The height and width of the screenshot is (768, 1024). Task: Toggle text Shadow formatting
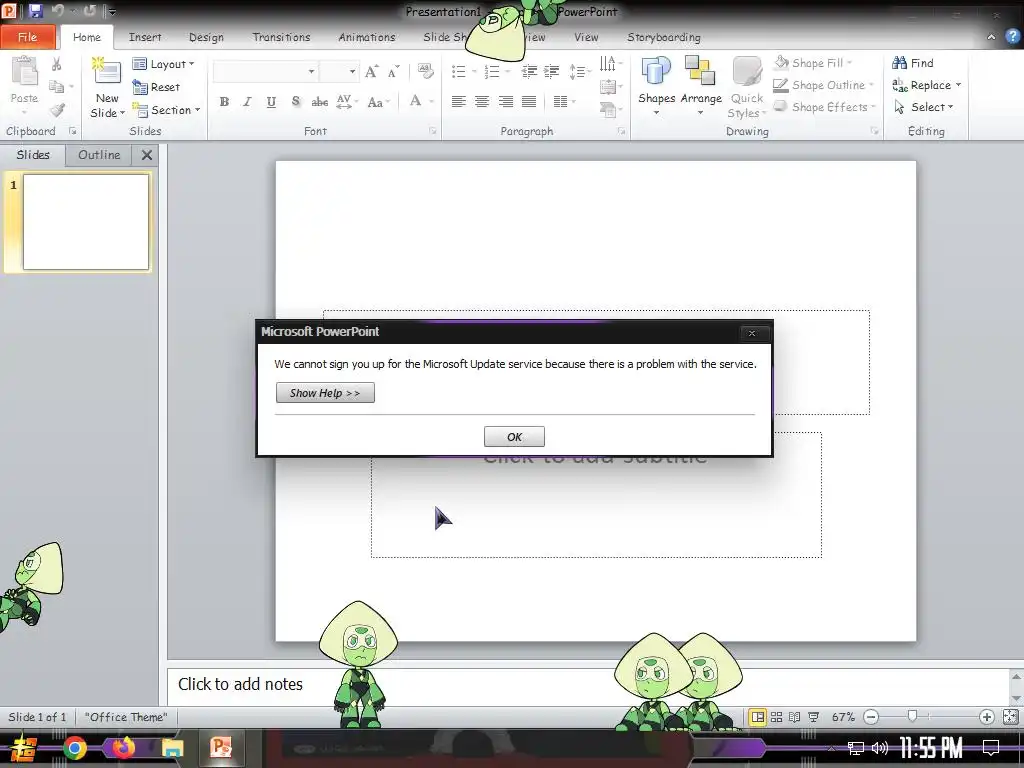pyautogui.click(x=295, y=101)
